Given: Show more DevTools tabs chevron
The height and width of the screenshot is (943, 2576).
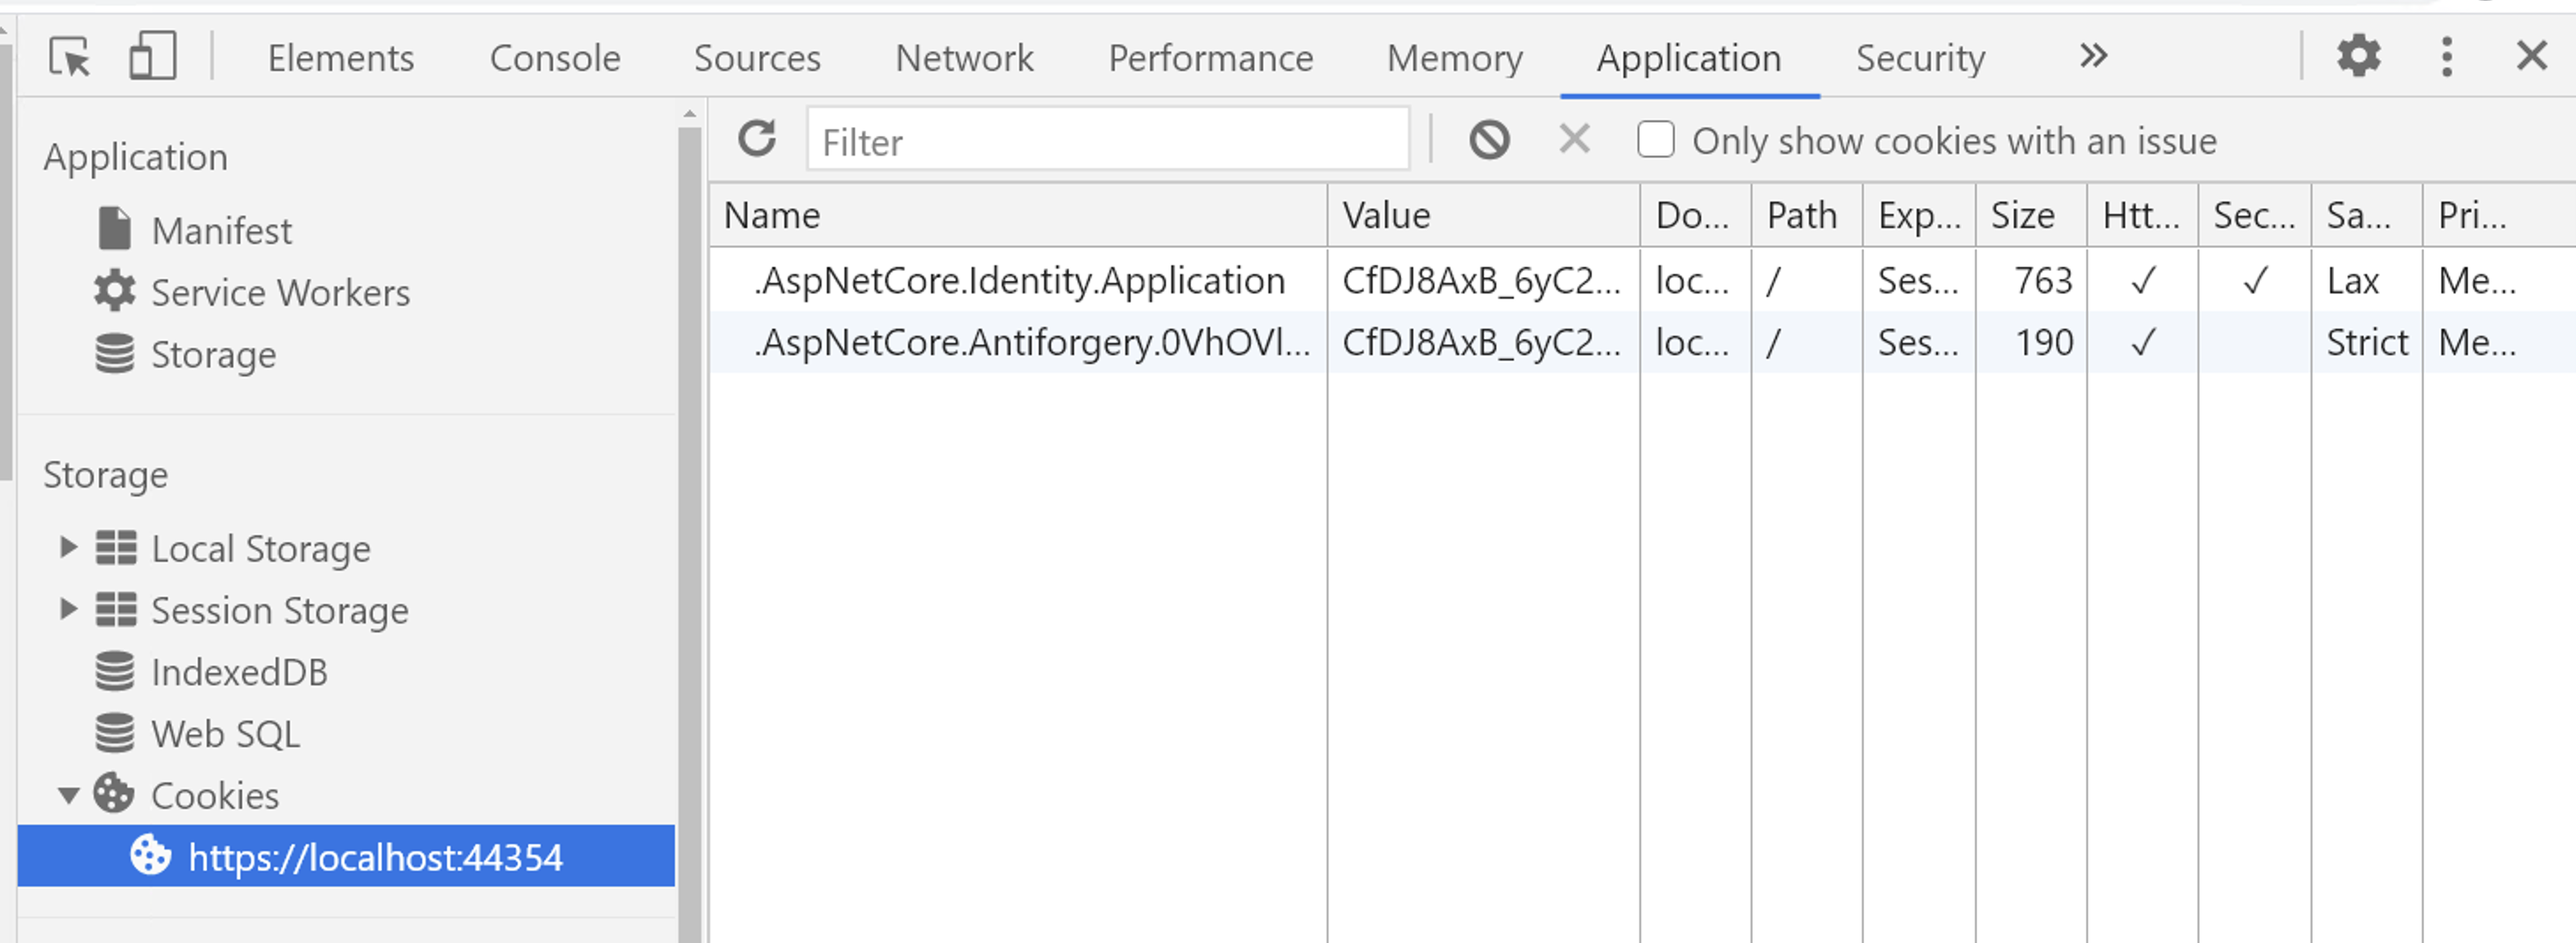Looking at the screenshot, I should pyautogui.click(x=2093, y=57).
